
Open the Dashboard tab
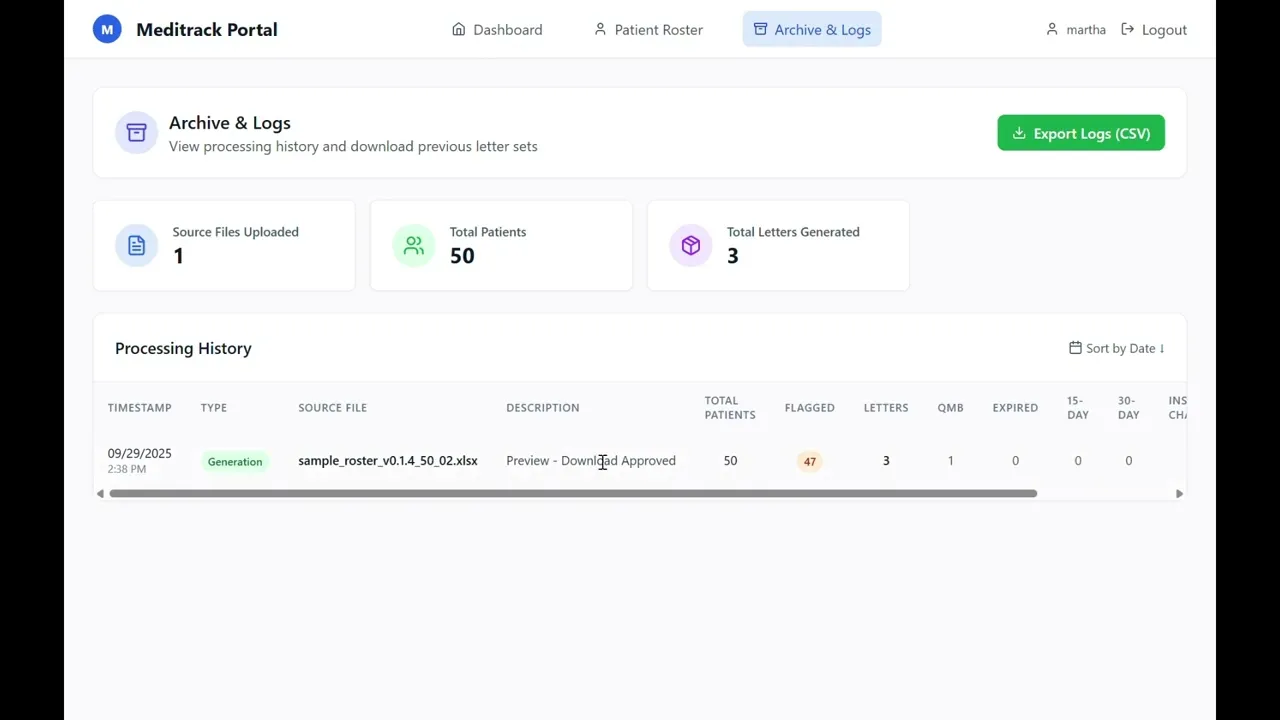point(497,30)
